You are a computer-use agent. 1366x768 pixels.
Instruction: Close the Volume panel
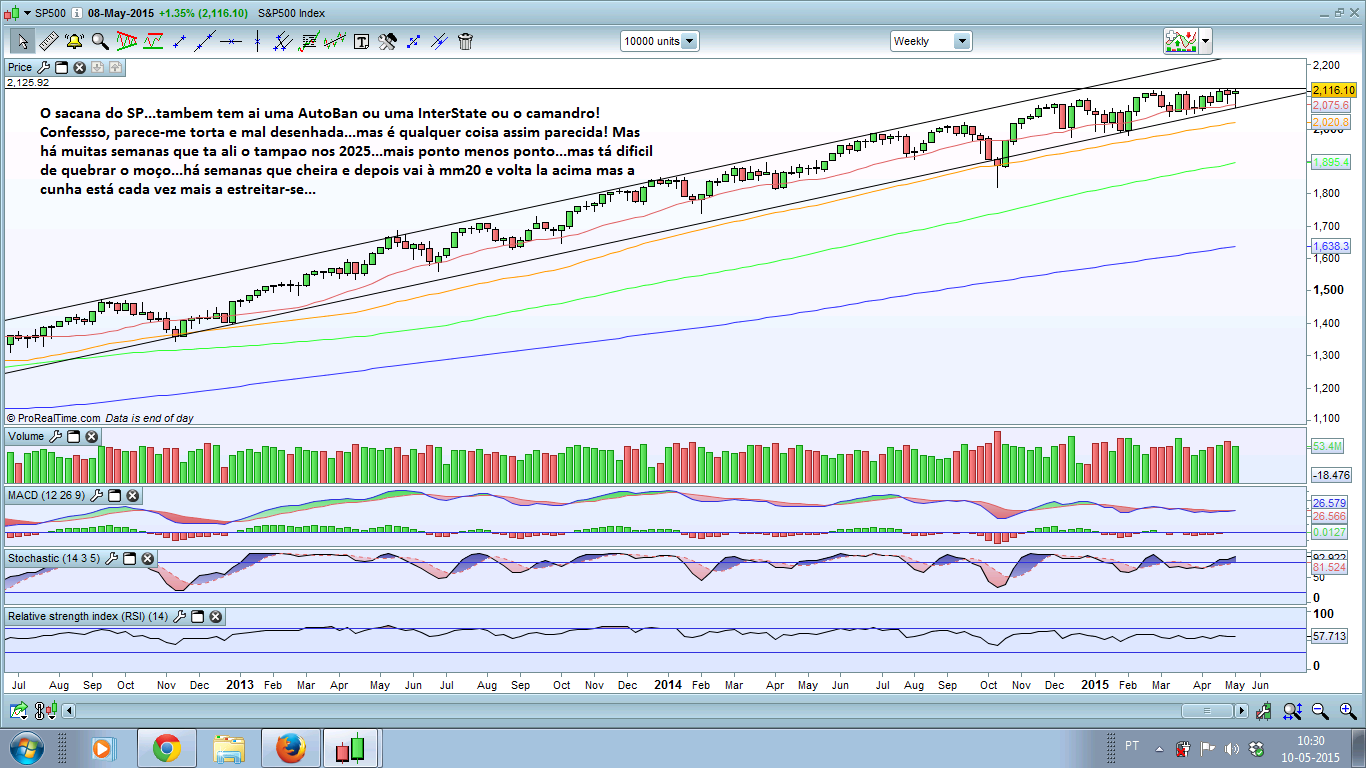tap(92, 437)
